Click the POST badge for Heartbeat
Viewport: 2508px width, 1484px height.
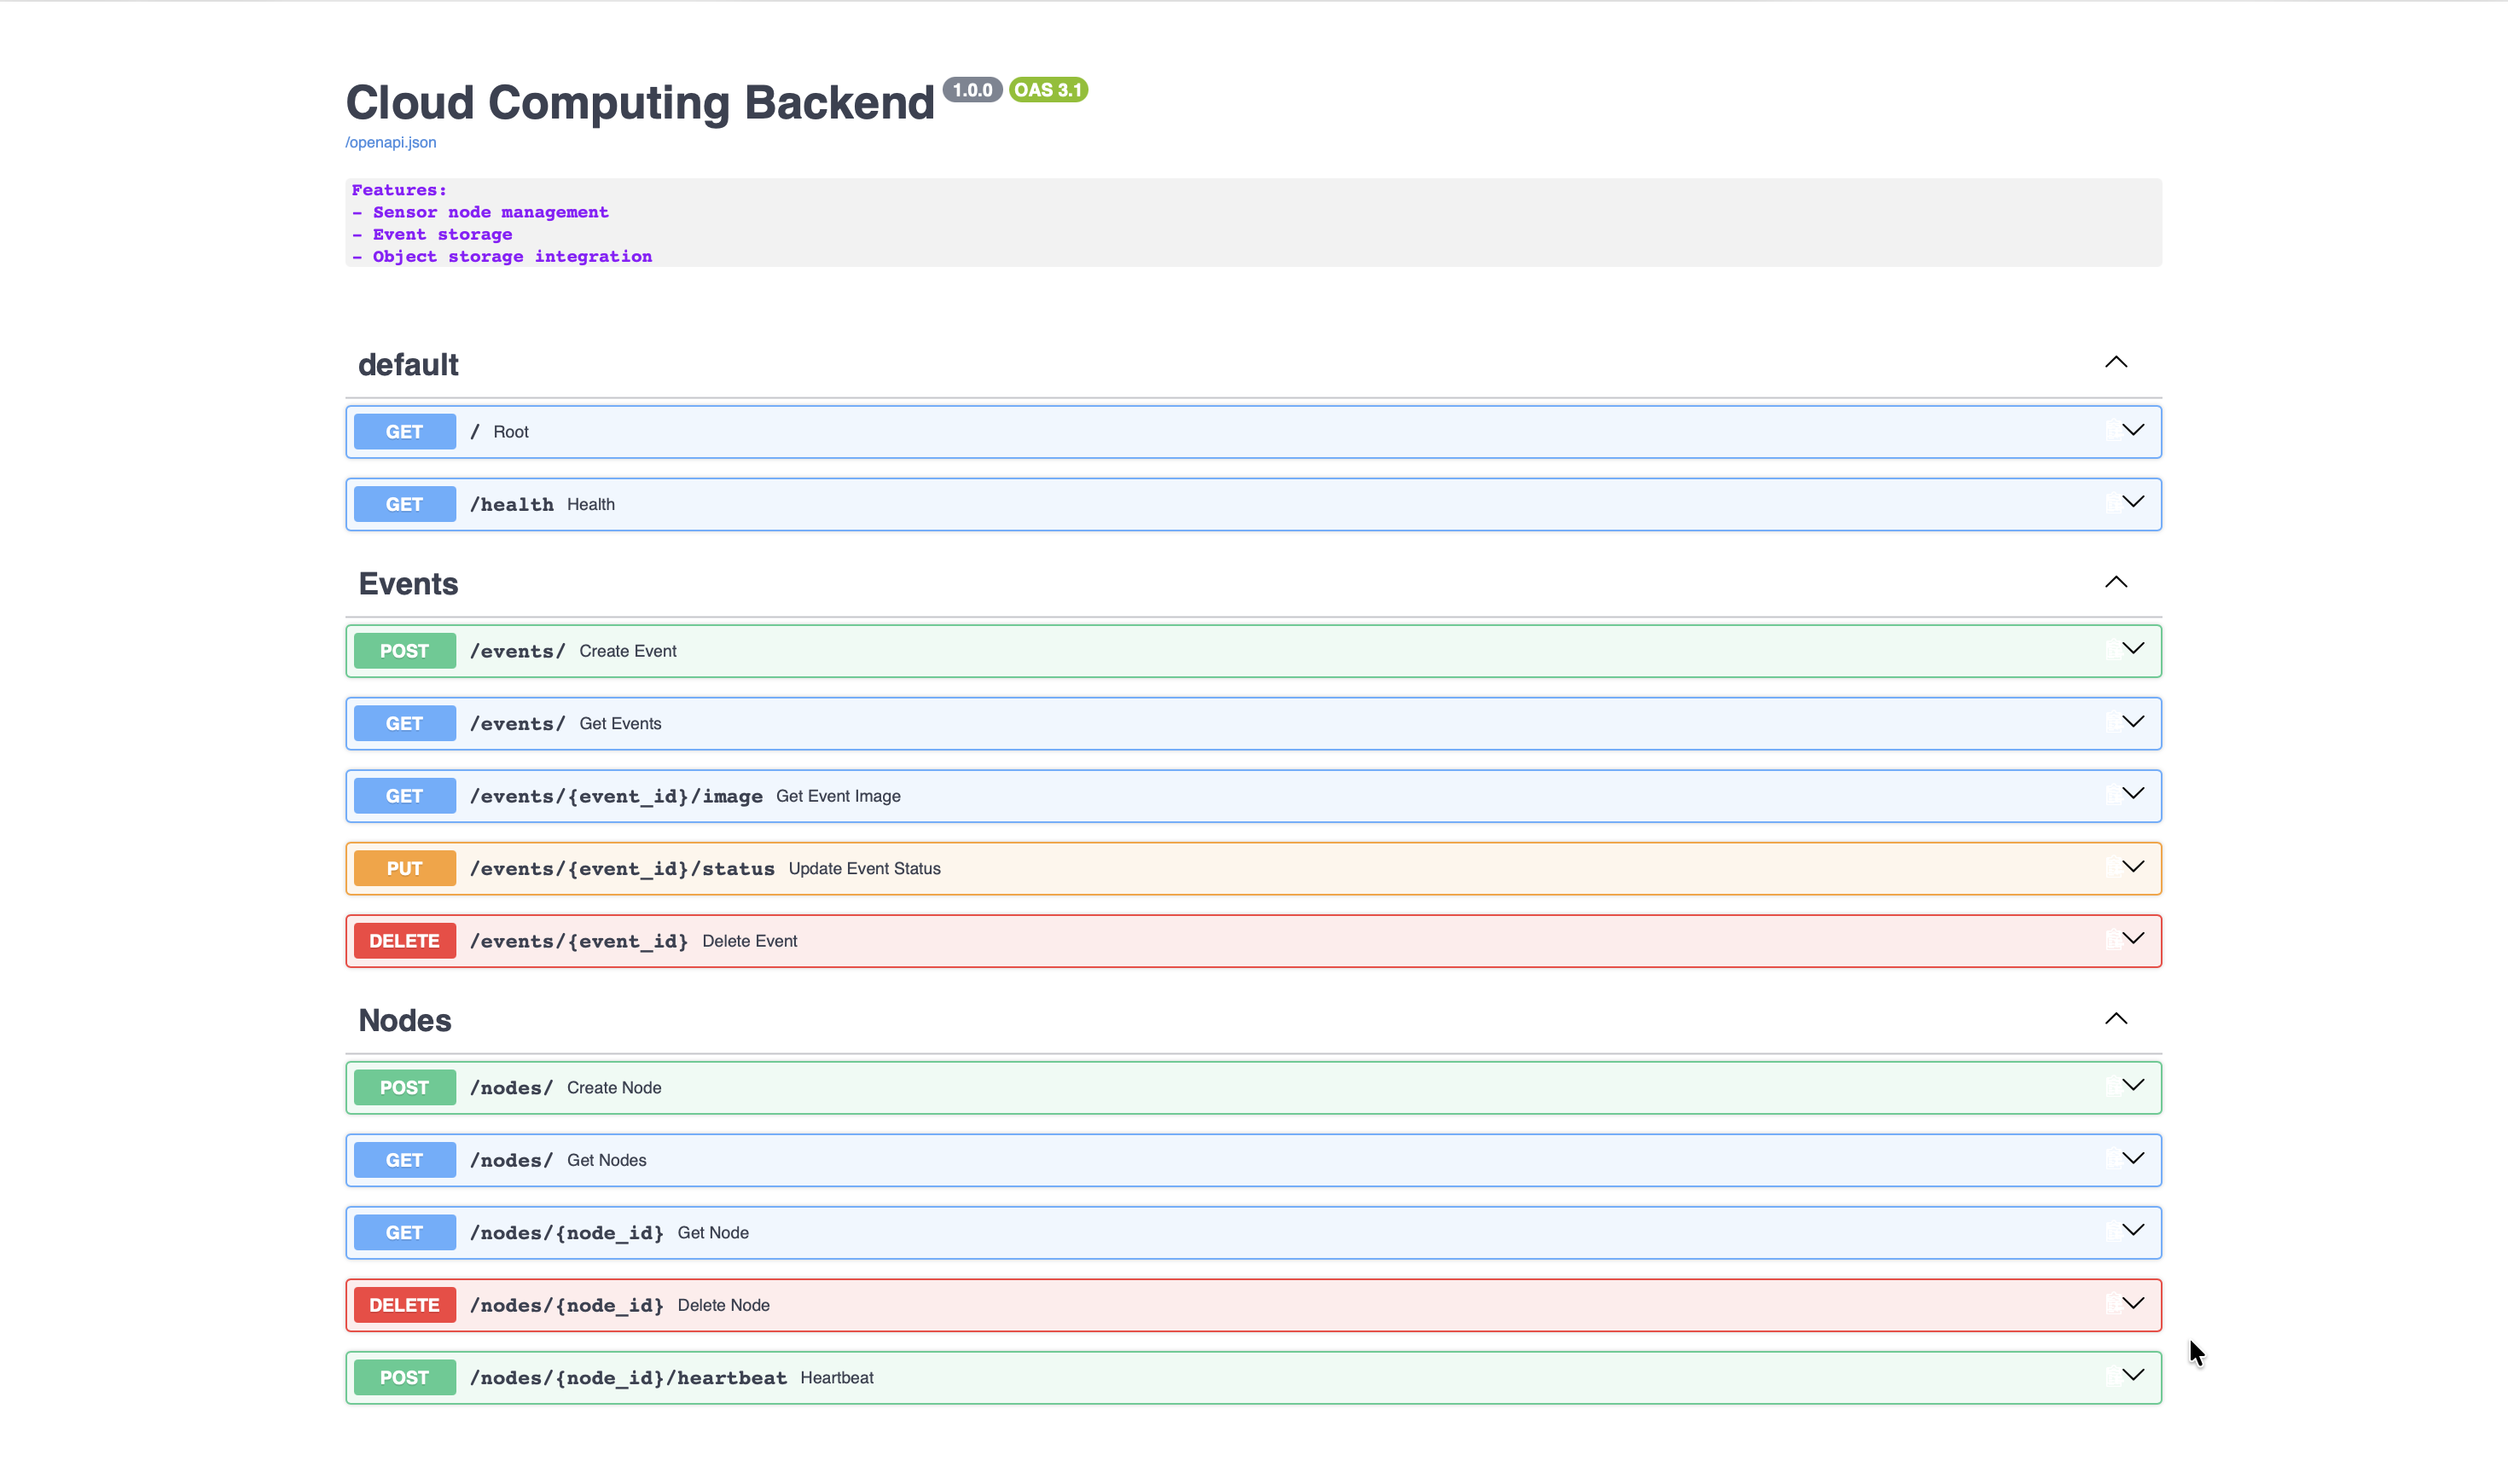coord(405,1377)
